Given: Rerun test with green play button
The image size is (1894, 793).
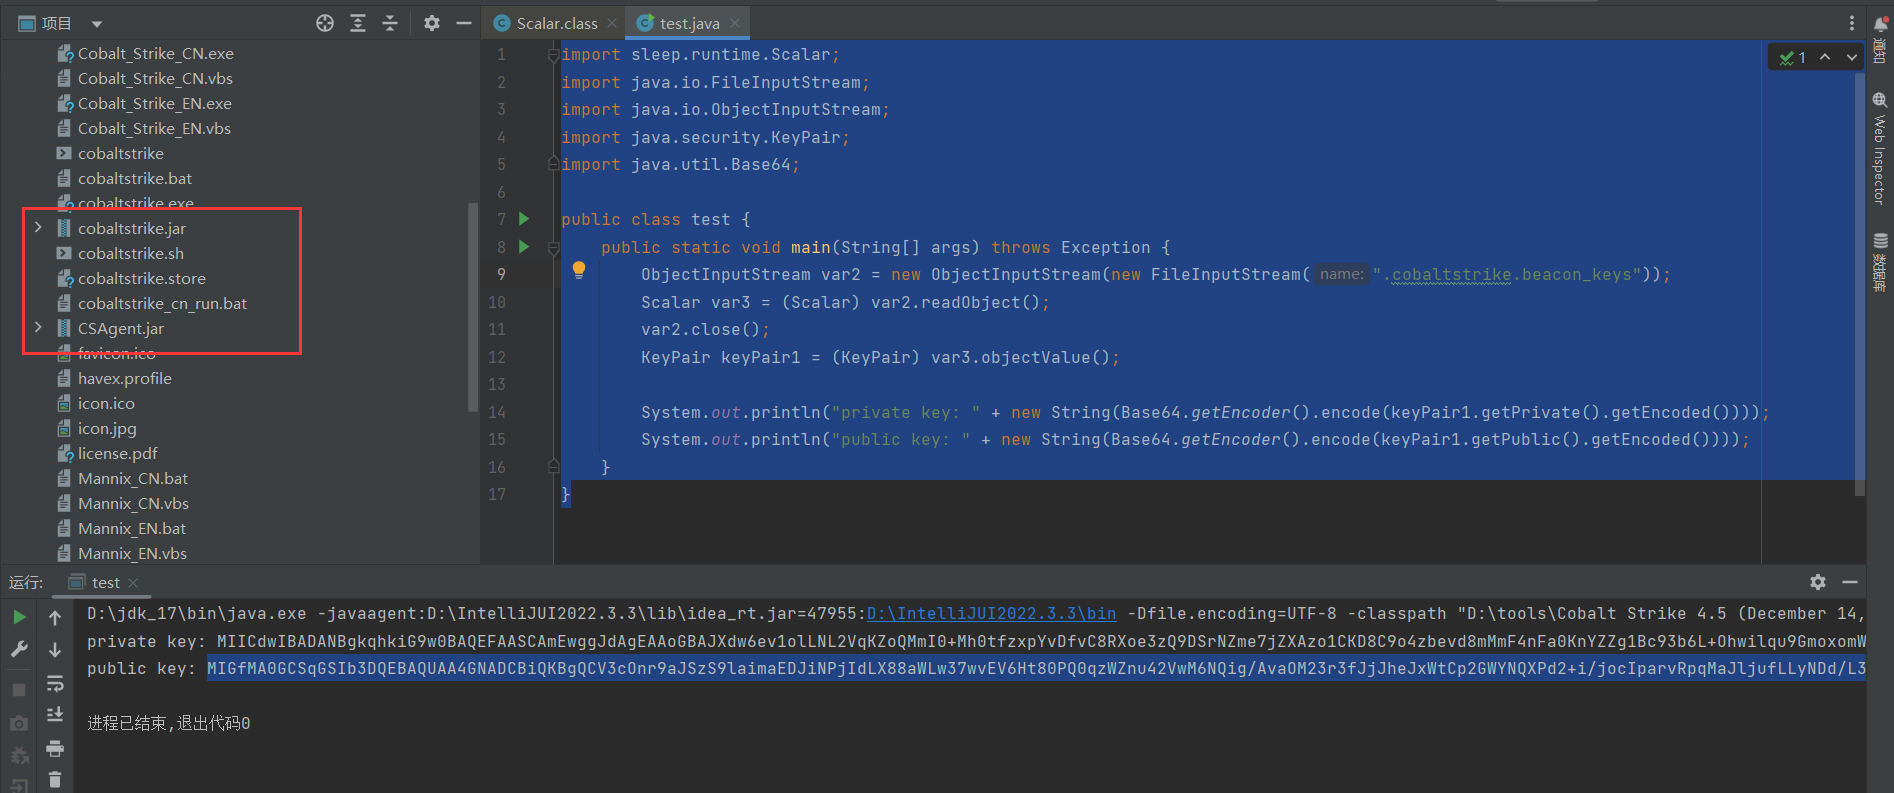Looking at the screenshot, I should [19, 617].
